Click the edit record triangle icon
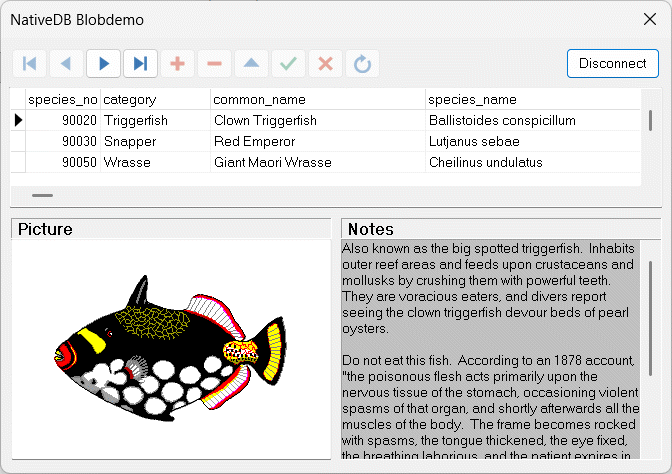672x474 pixels. [251, 63]
